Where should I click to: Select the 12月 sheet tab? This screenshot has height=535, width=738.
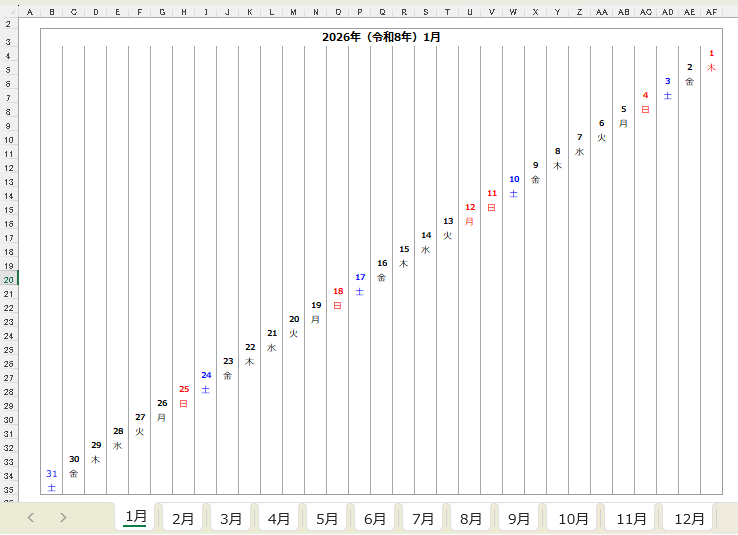click(689, 518)
